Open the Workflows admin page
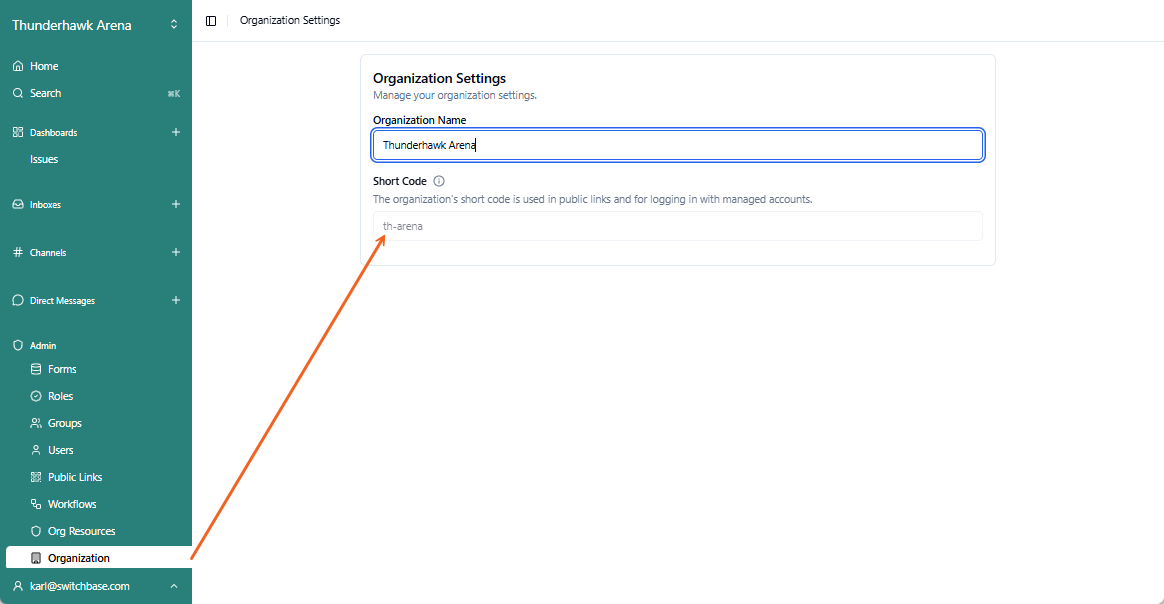 coord(72,504)
